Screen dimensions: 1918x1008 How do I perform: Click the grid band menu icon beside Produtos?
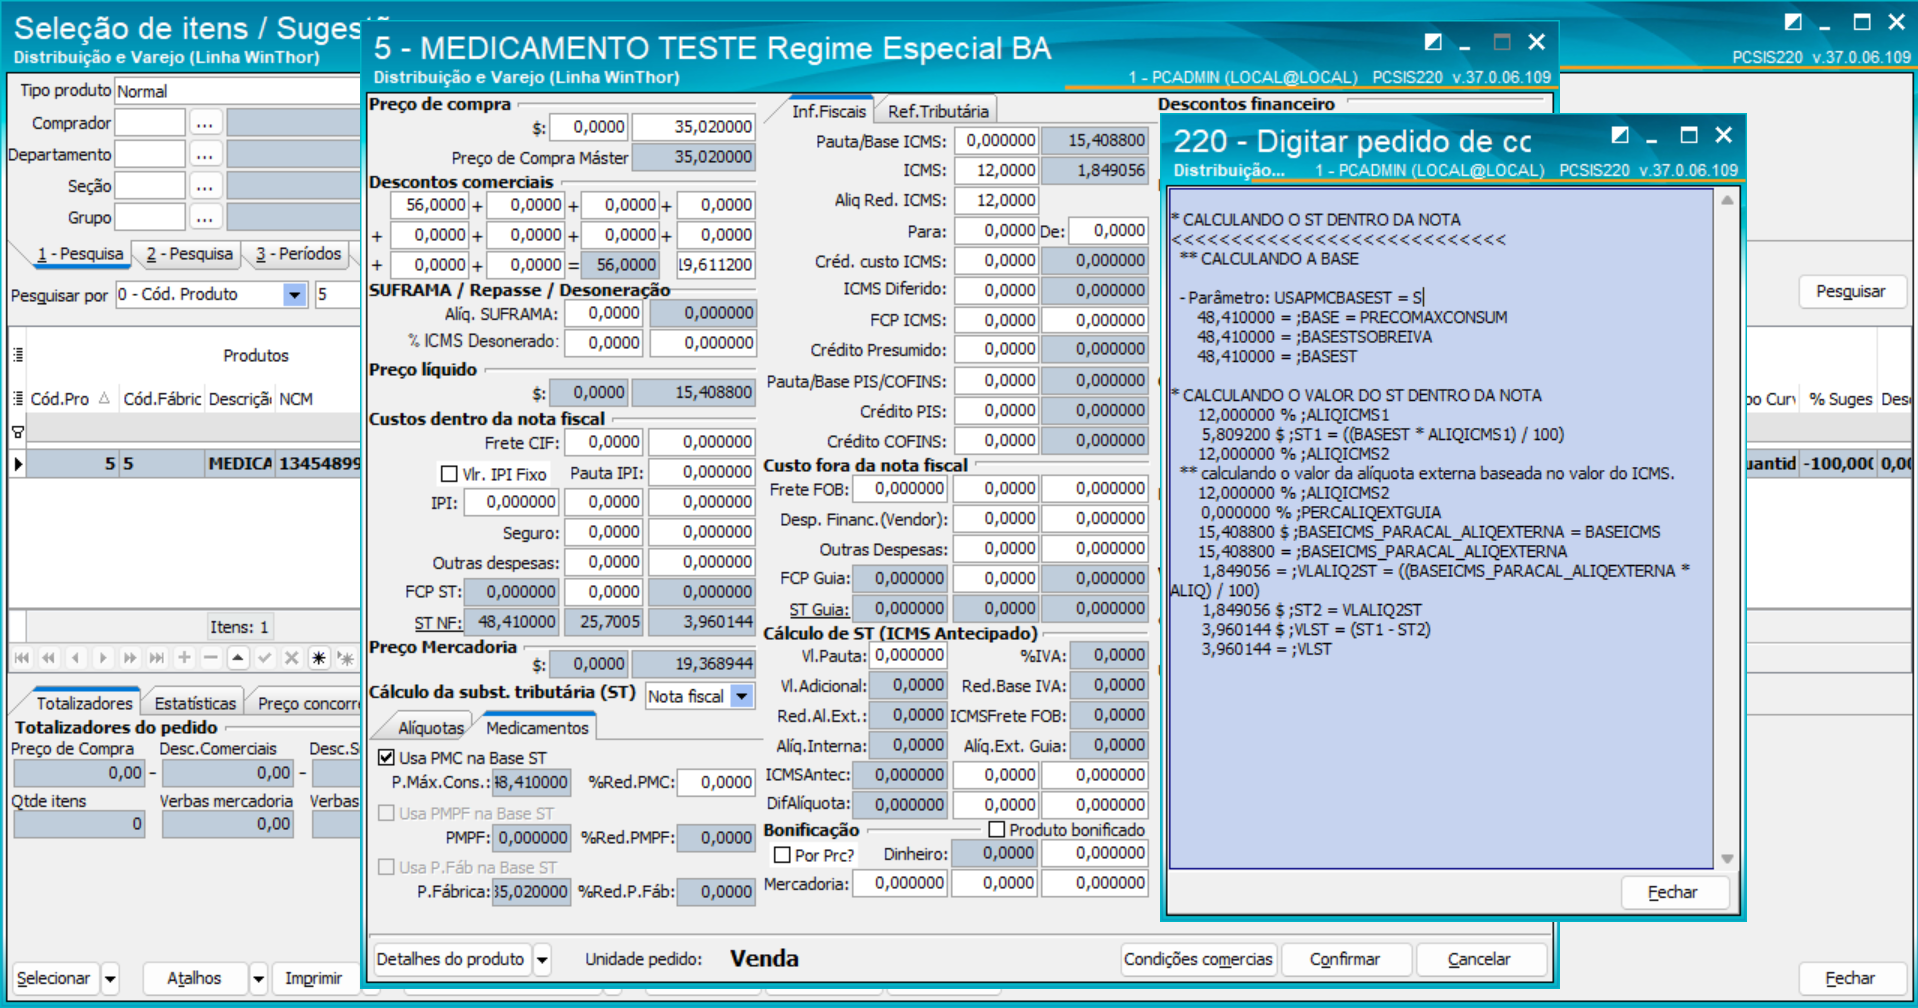coord(18,355)
